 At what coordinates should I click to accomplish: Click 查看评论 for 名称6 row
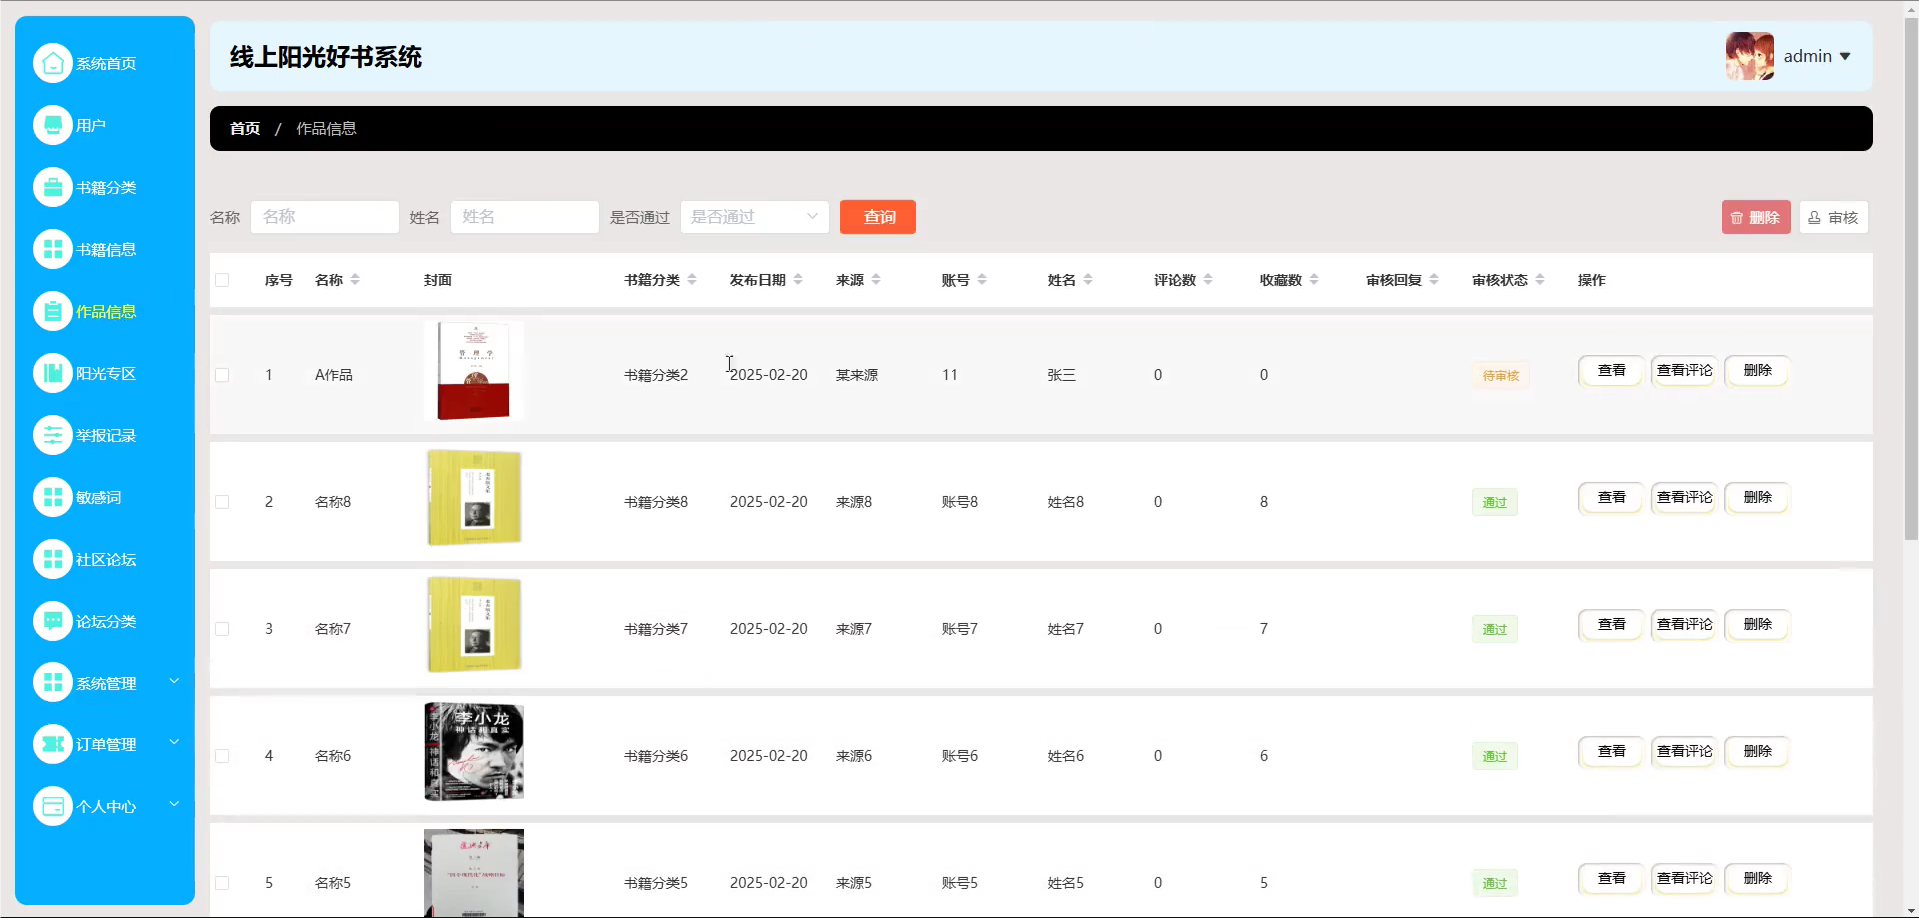pos(1684,752)
